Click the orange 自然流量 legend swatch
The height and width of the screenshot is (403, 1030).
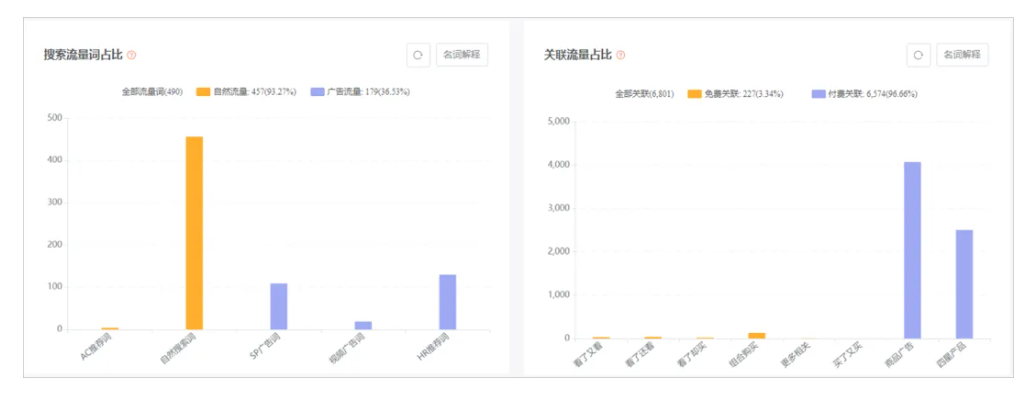click(203, 92)
